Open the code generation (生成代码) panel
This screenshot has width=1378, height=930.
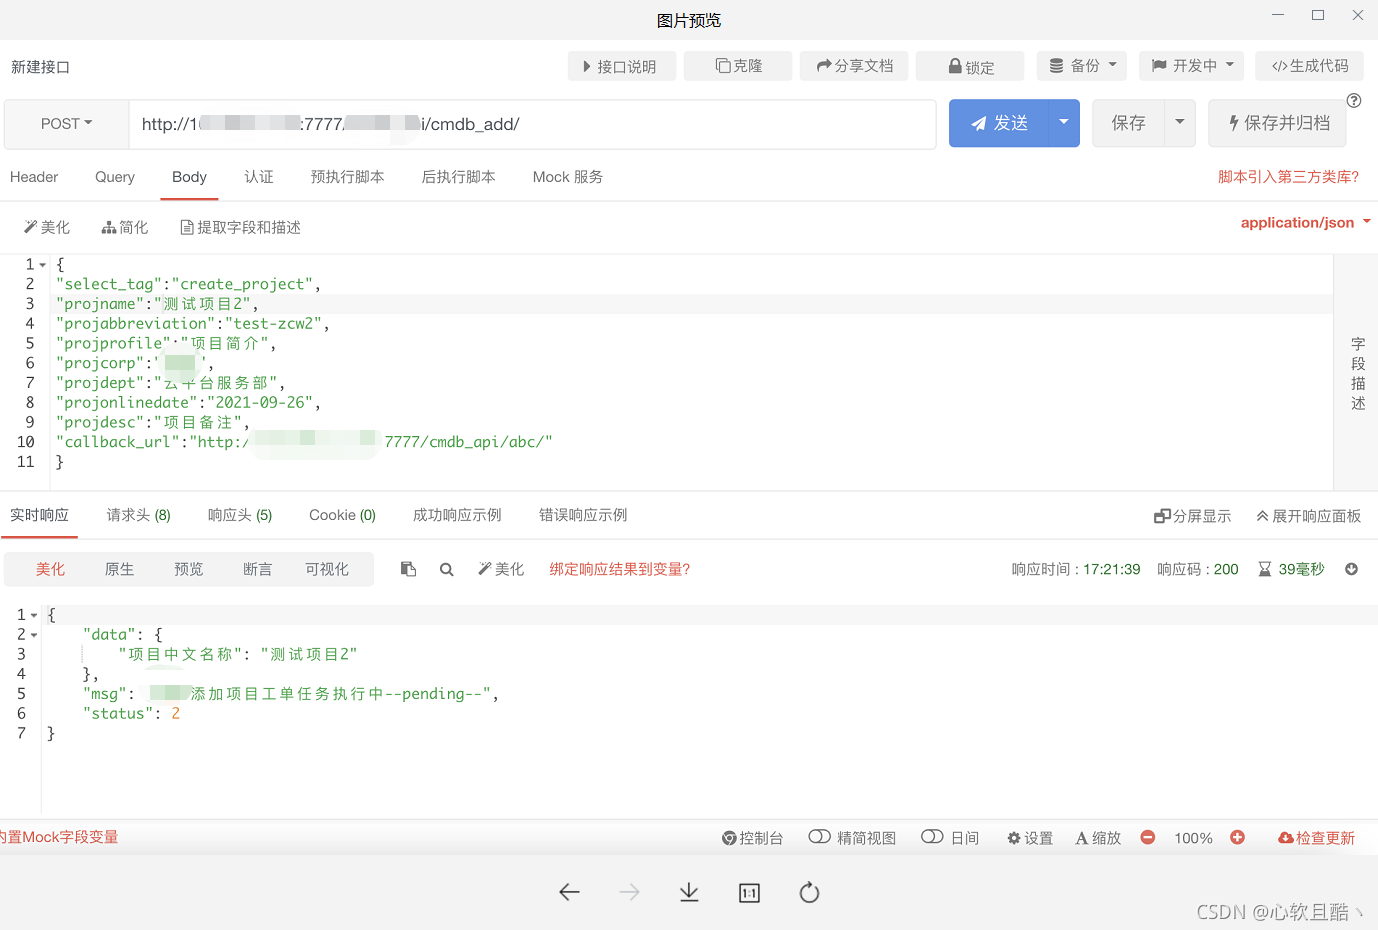point(1309,66)
